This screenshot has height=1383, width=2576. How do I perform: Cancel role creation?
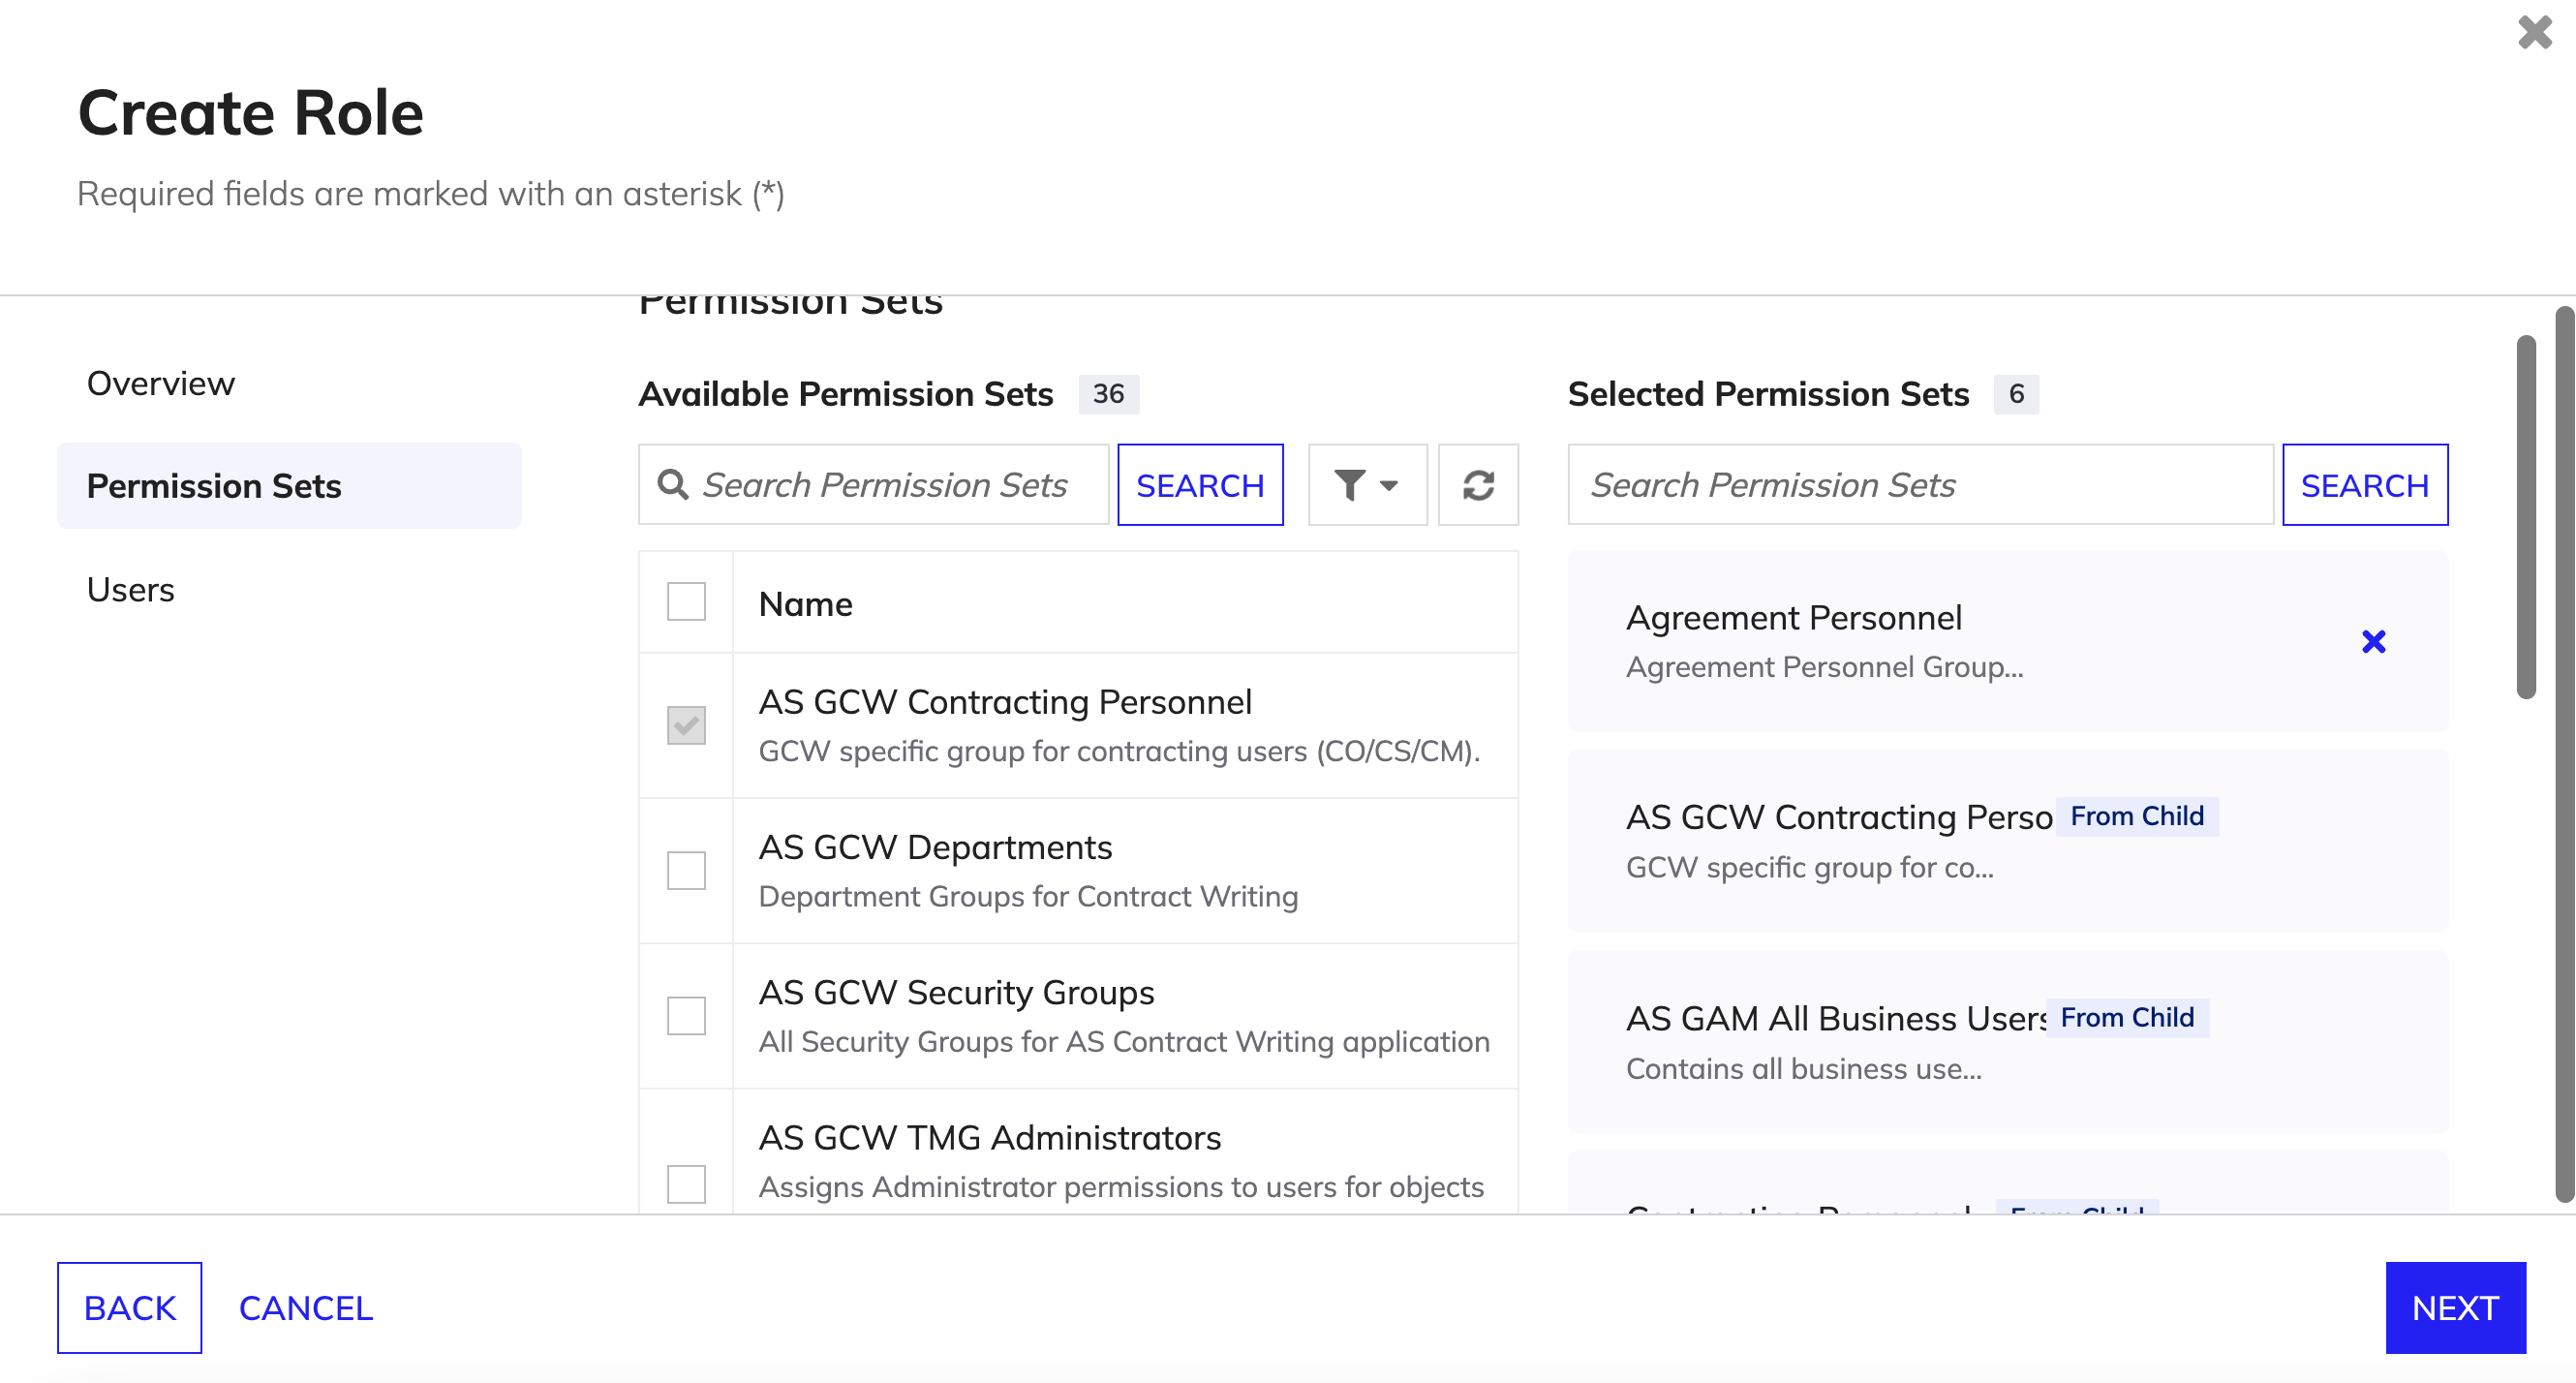point(306,1307)
